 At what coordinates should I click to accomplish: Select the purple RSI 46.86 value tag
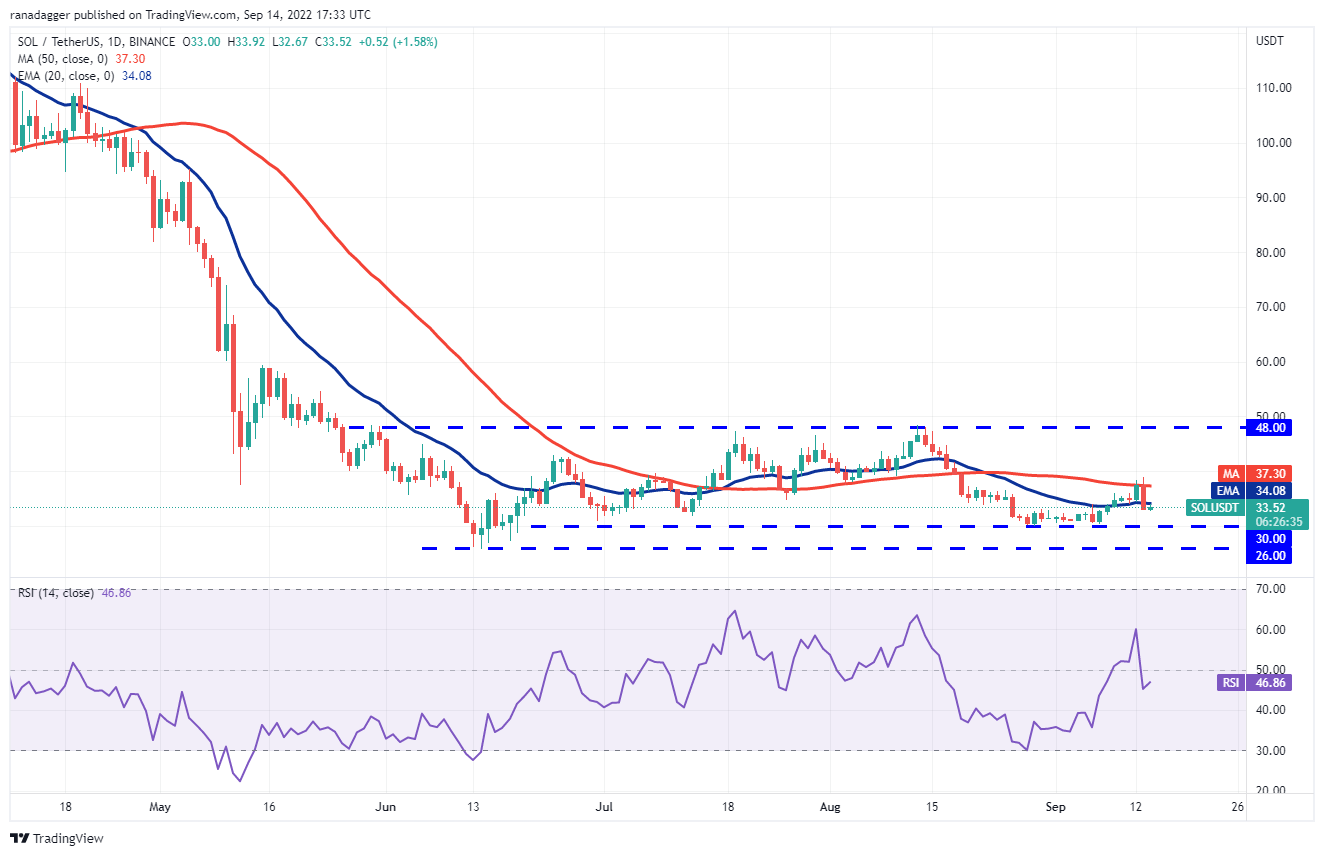tap(1254, 682)
